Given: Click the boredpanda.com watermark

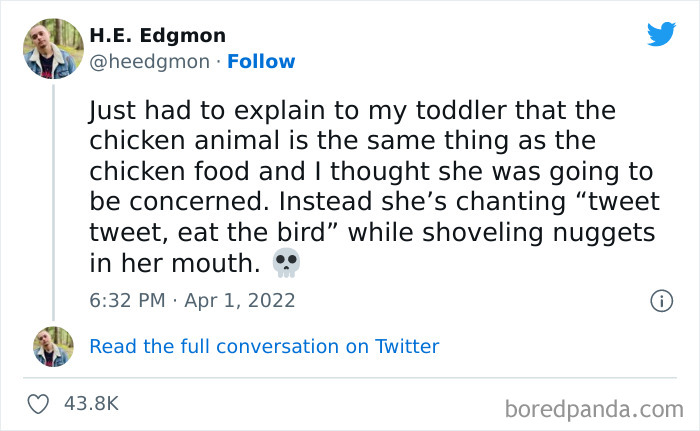Looking at the screenshot, I should click(x=593, y=407).
